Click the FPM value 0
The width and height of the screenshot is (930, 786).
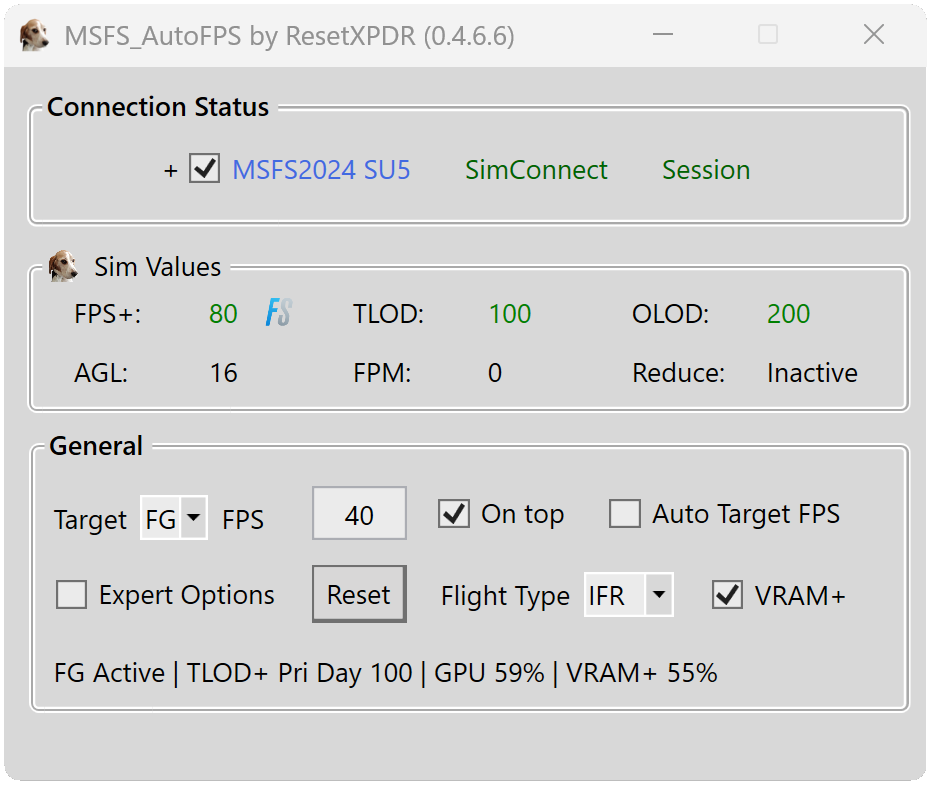(495, 373)
